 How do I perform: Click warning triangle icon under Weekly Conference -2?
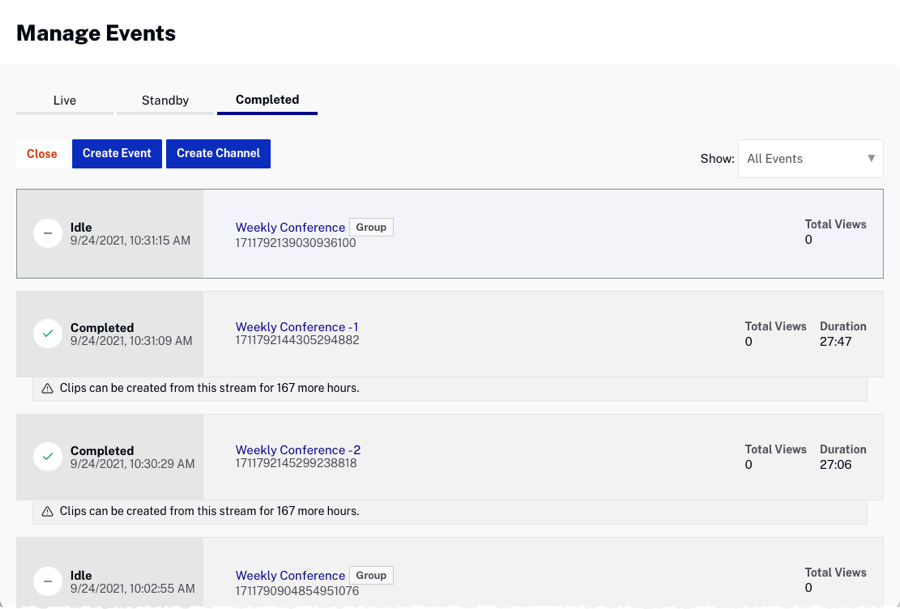[x=47, y=511]
